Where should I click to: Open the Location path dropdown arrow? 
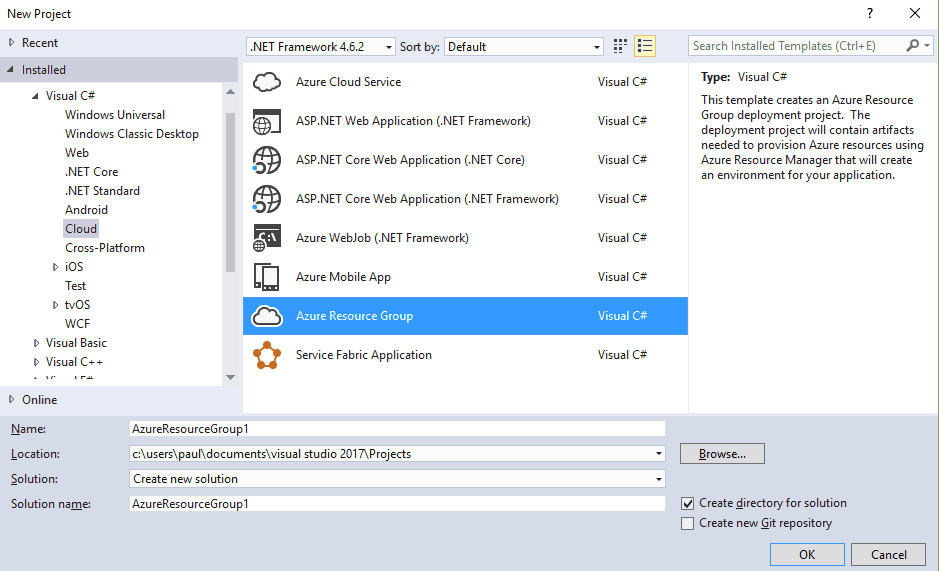[658, 454]
